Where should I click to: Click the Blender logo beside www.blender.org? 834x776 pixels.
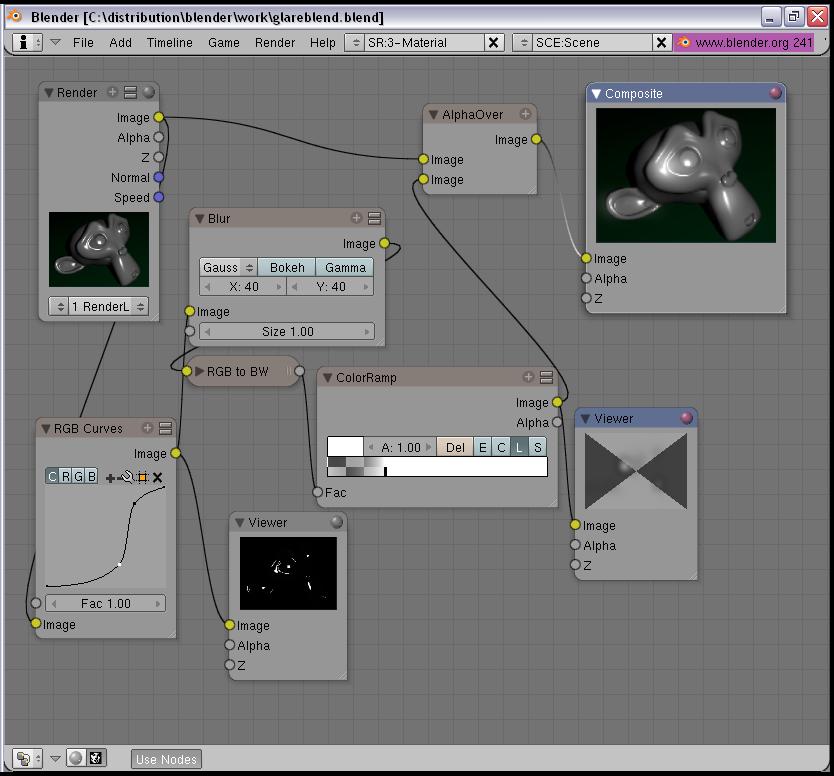click(x=684, y=42)
